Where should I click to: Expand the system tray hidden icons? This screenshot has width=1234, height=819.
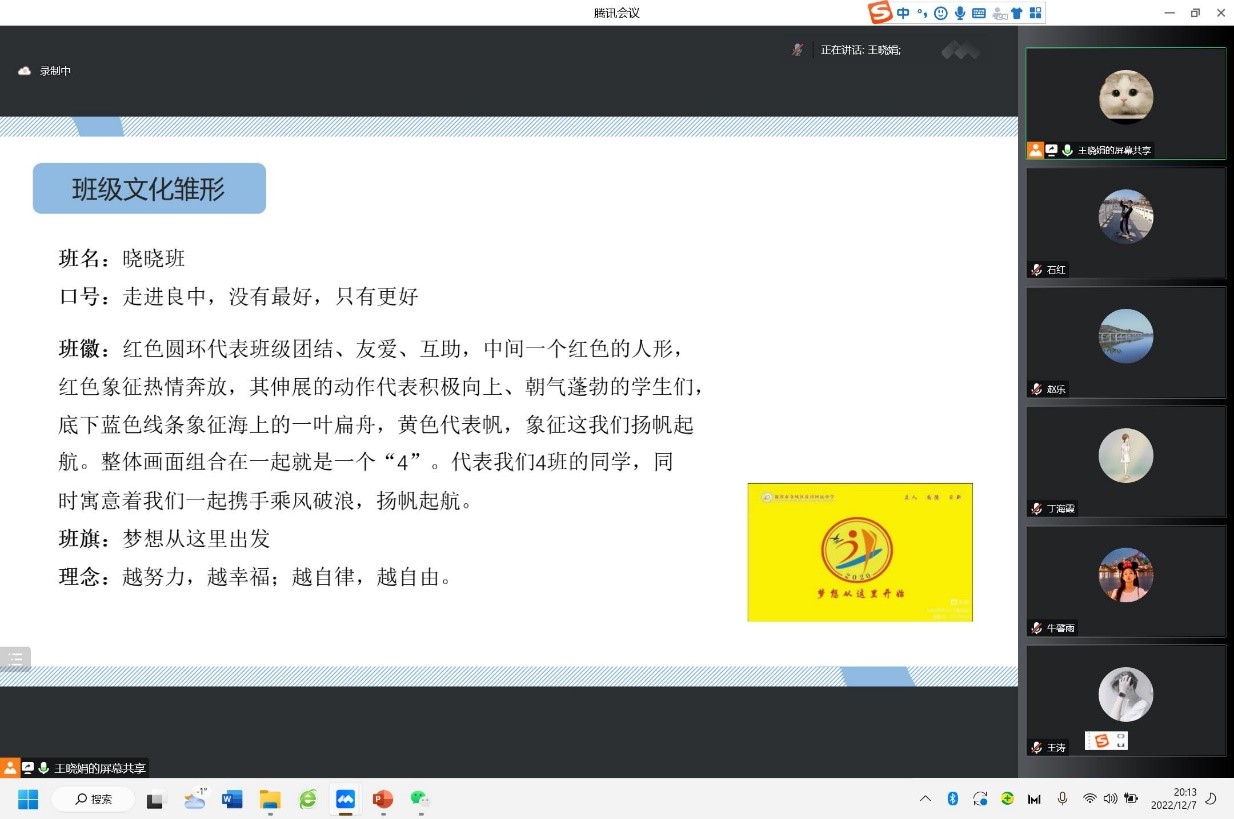tap(925, 799)
